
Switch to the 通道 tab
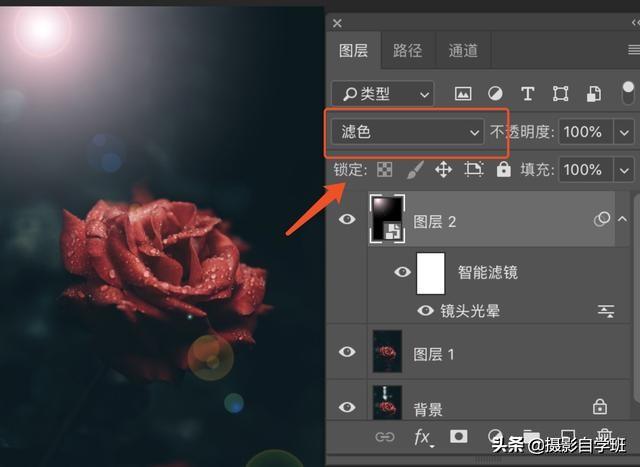click(463, 51)
